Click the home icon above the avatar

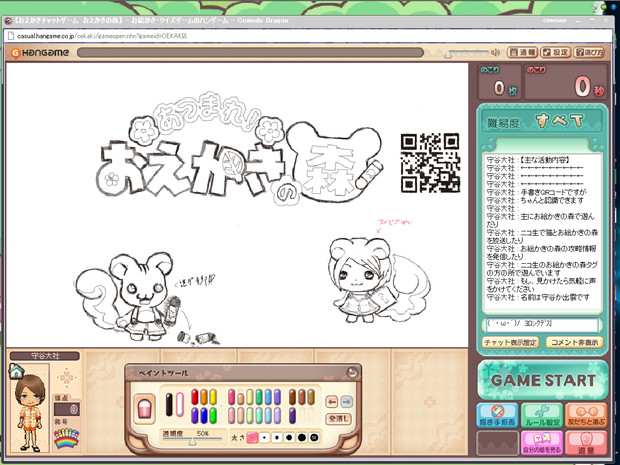point(17,371)
